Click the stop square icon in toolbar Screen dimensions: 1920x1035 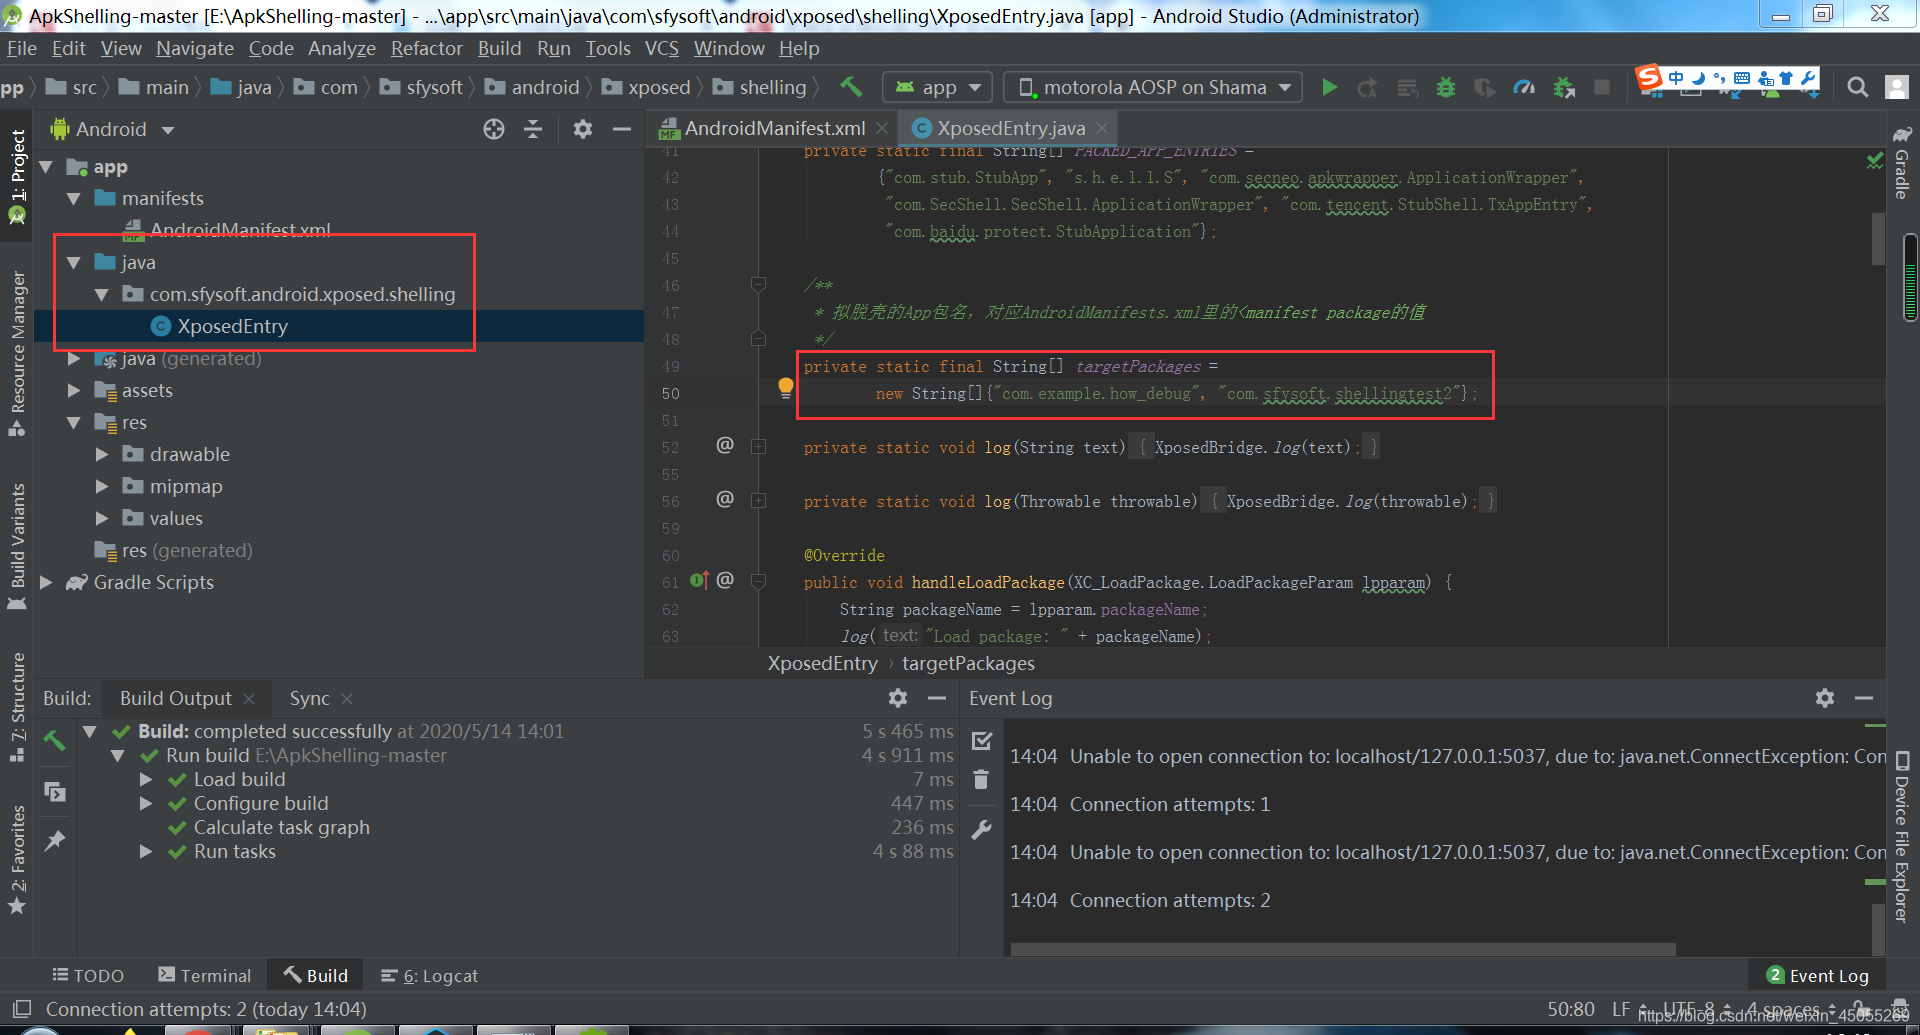pyautogui.click(x=1602, y=88)
